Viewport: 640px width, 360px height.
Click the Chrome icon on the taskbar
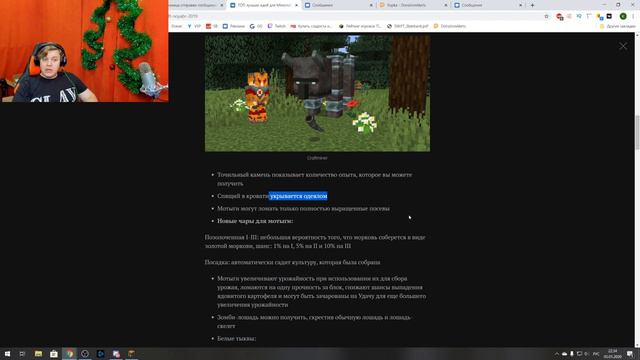[x=69, y=354]
